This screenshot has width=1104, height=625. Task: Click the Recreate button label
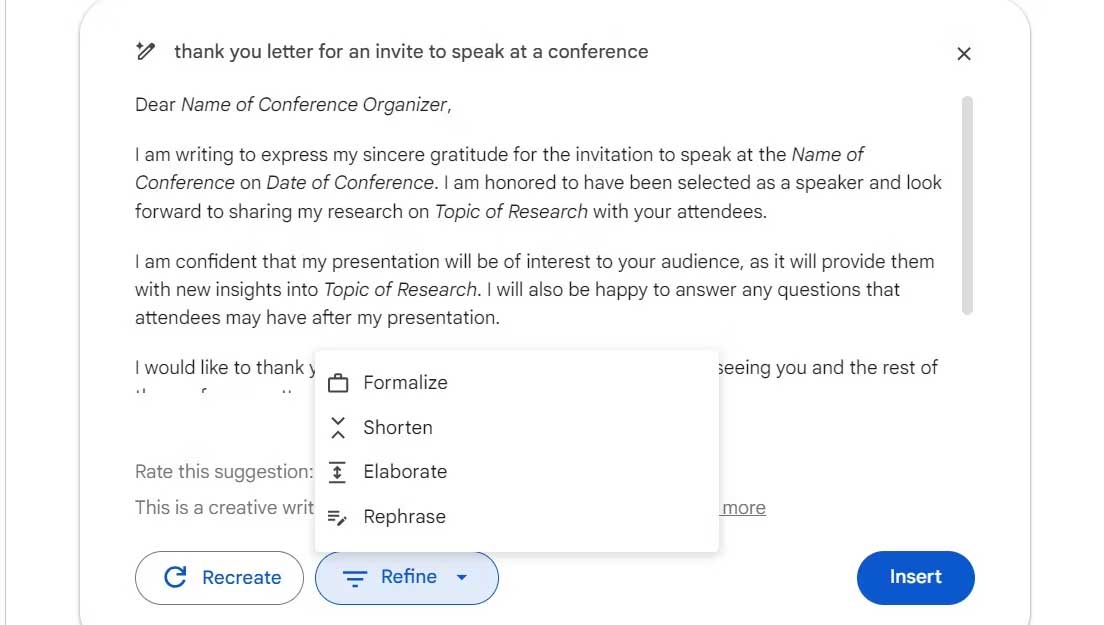[241, 578]
